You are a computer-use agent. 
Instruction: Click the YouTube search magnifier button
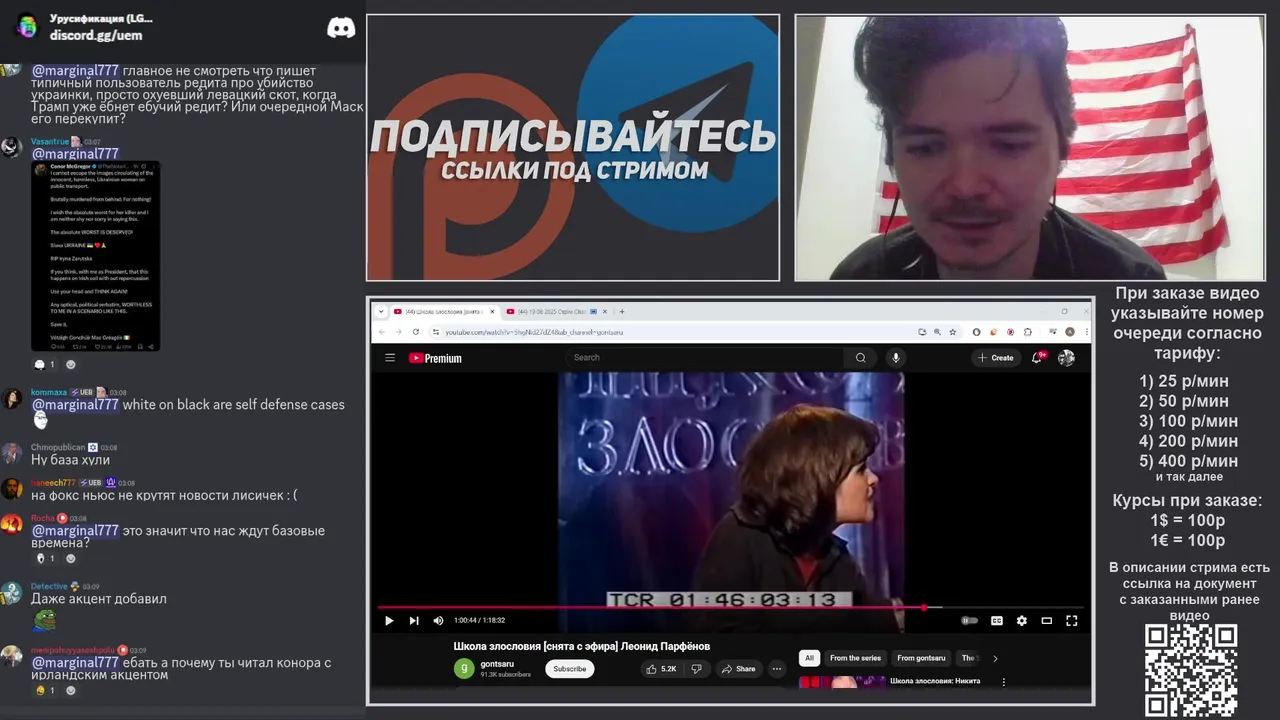coord(860,357)
